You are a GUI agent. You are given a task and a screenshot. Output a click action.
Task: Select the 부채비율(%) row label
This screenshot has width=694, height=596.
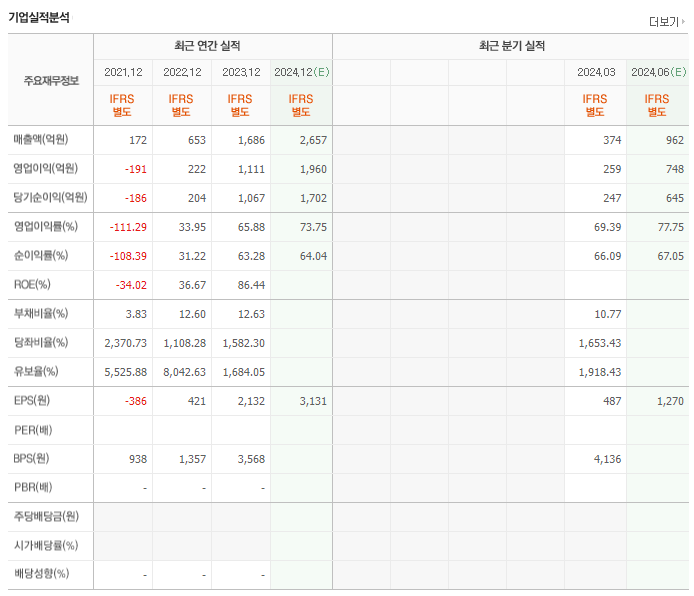(x=41, y=313)
